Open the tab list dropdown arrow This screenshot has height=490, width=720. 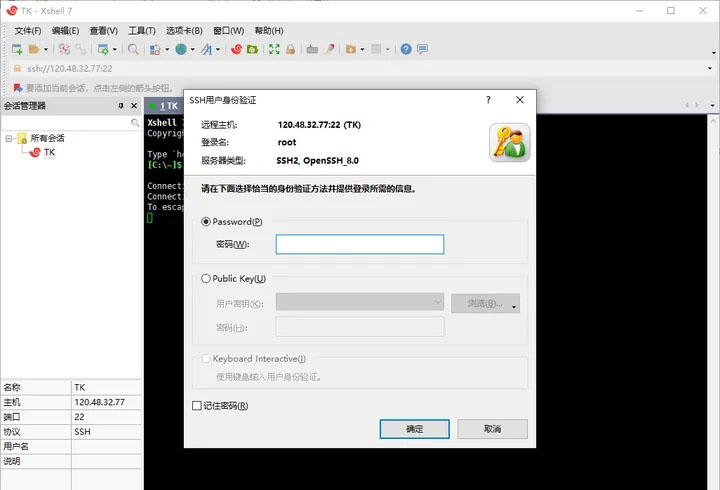click(x=712, y=105)
